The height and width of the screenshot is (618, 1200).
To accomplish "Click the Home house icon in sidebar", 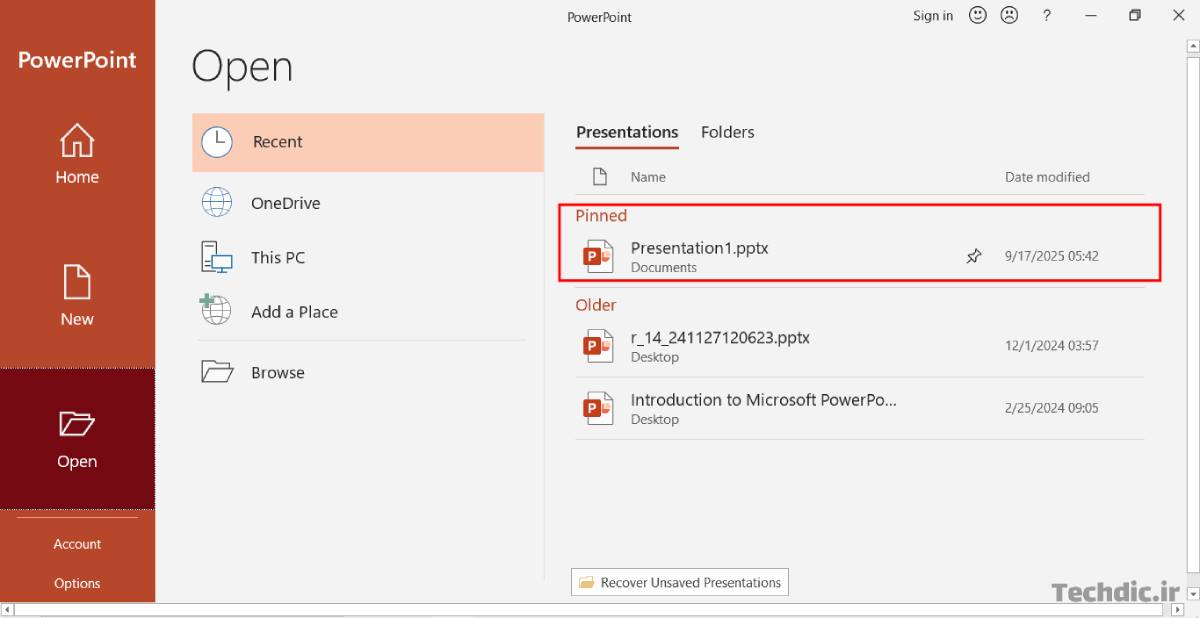I will coord(77,141).
